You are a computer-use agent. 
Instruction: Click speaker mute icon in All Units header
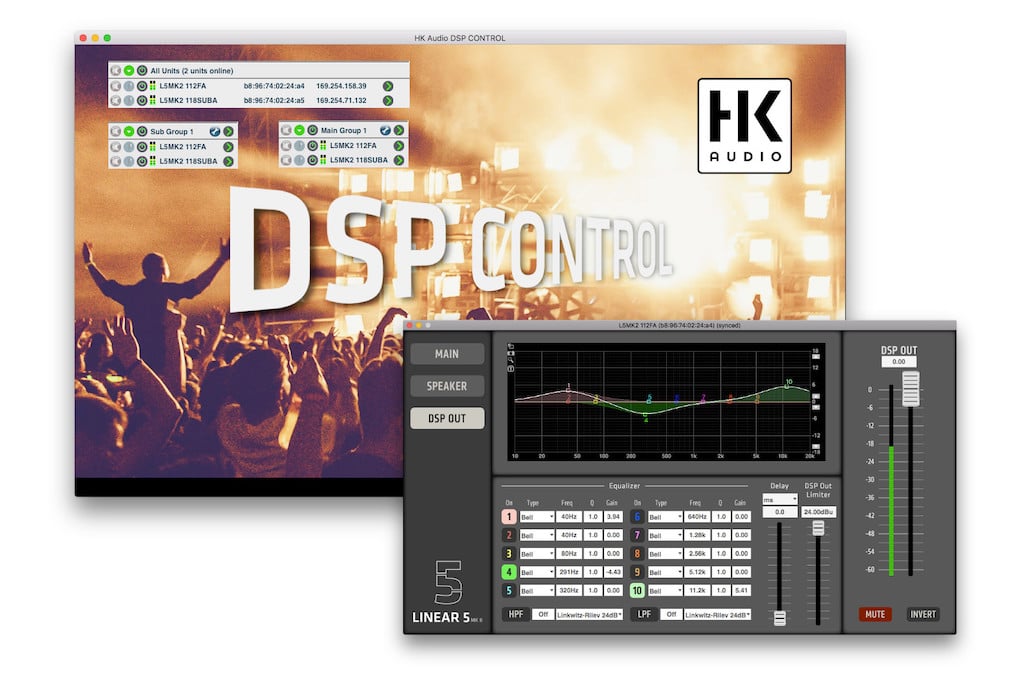point(116,71)
